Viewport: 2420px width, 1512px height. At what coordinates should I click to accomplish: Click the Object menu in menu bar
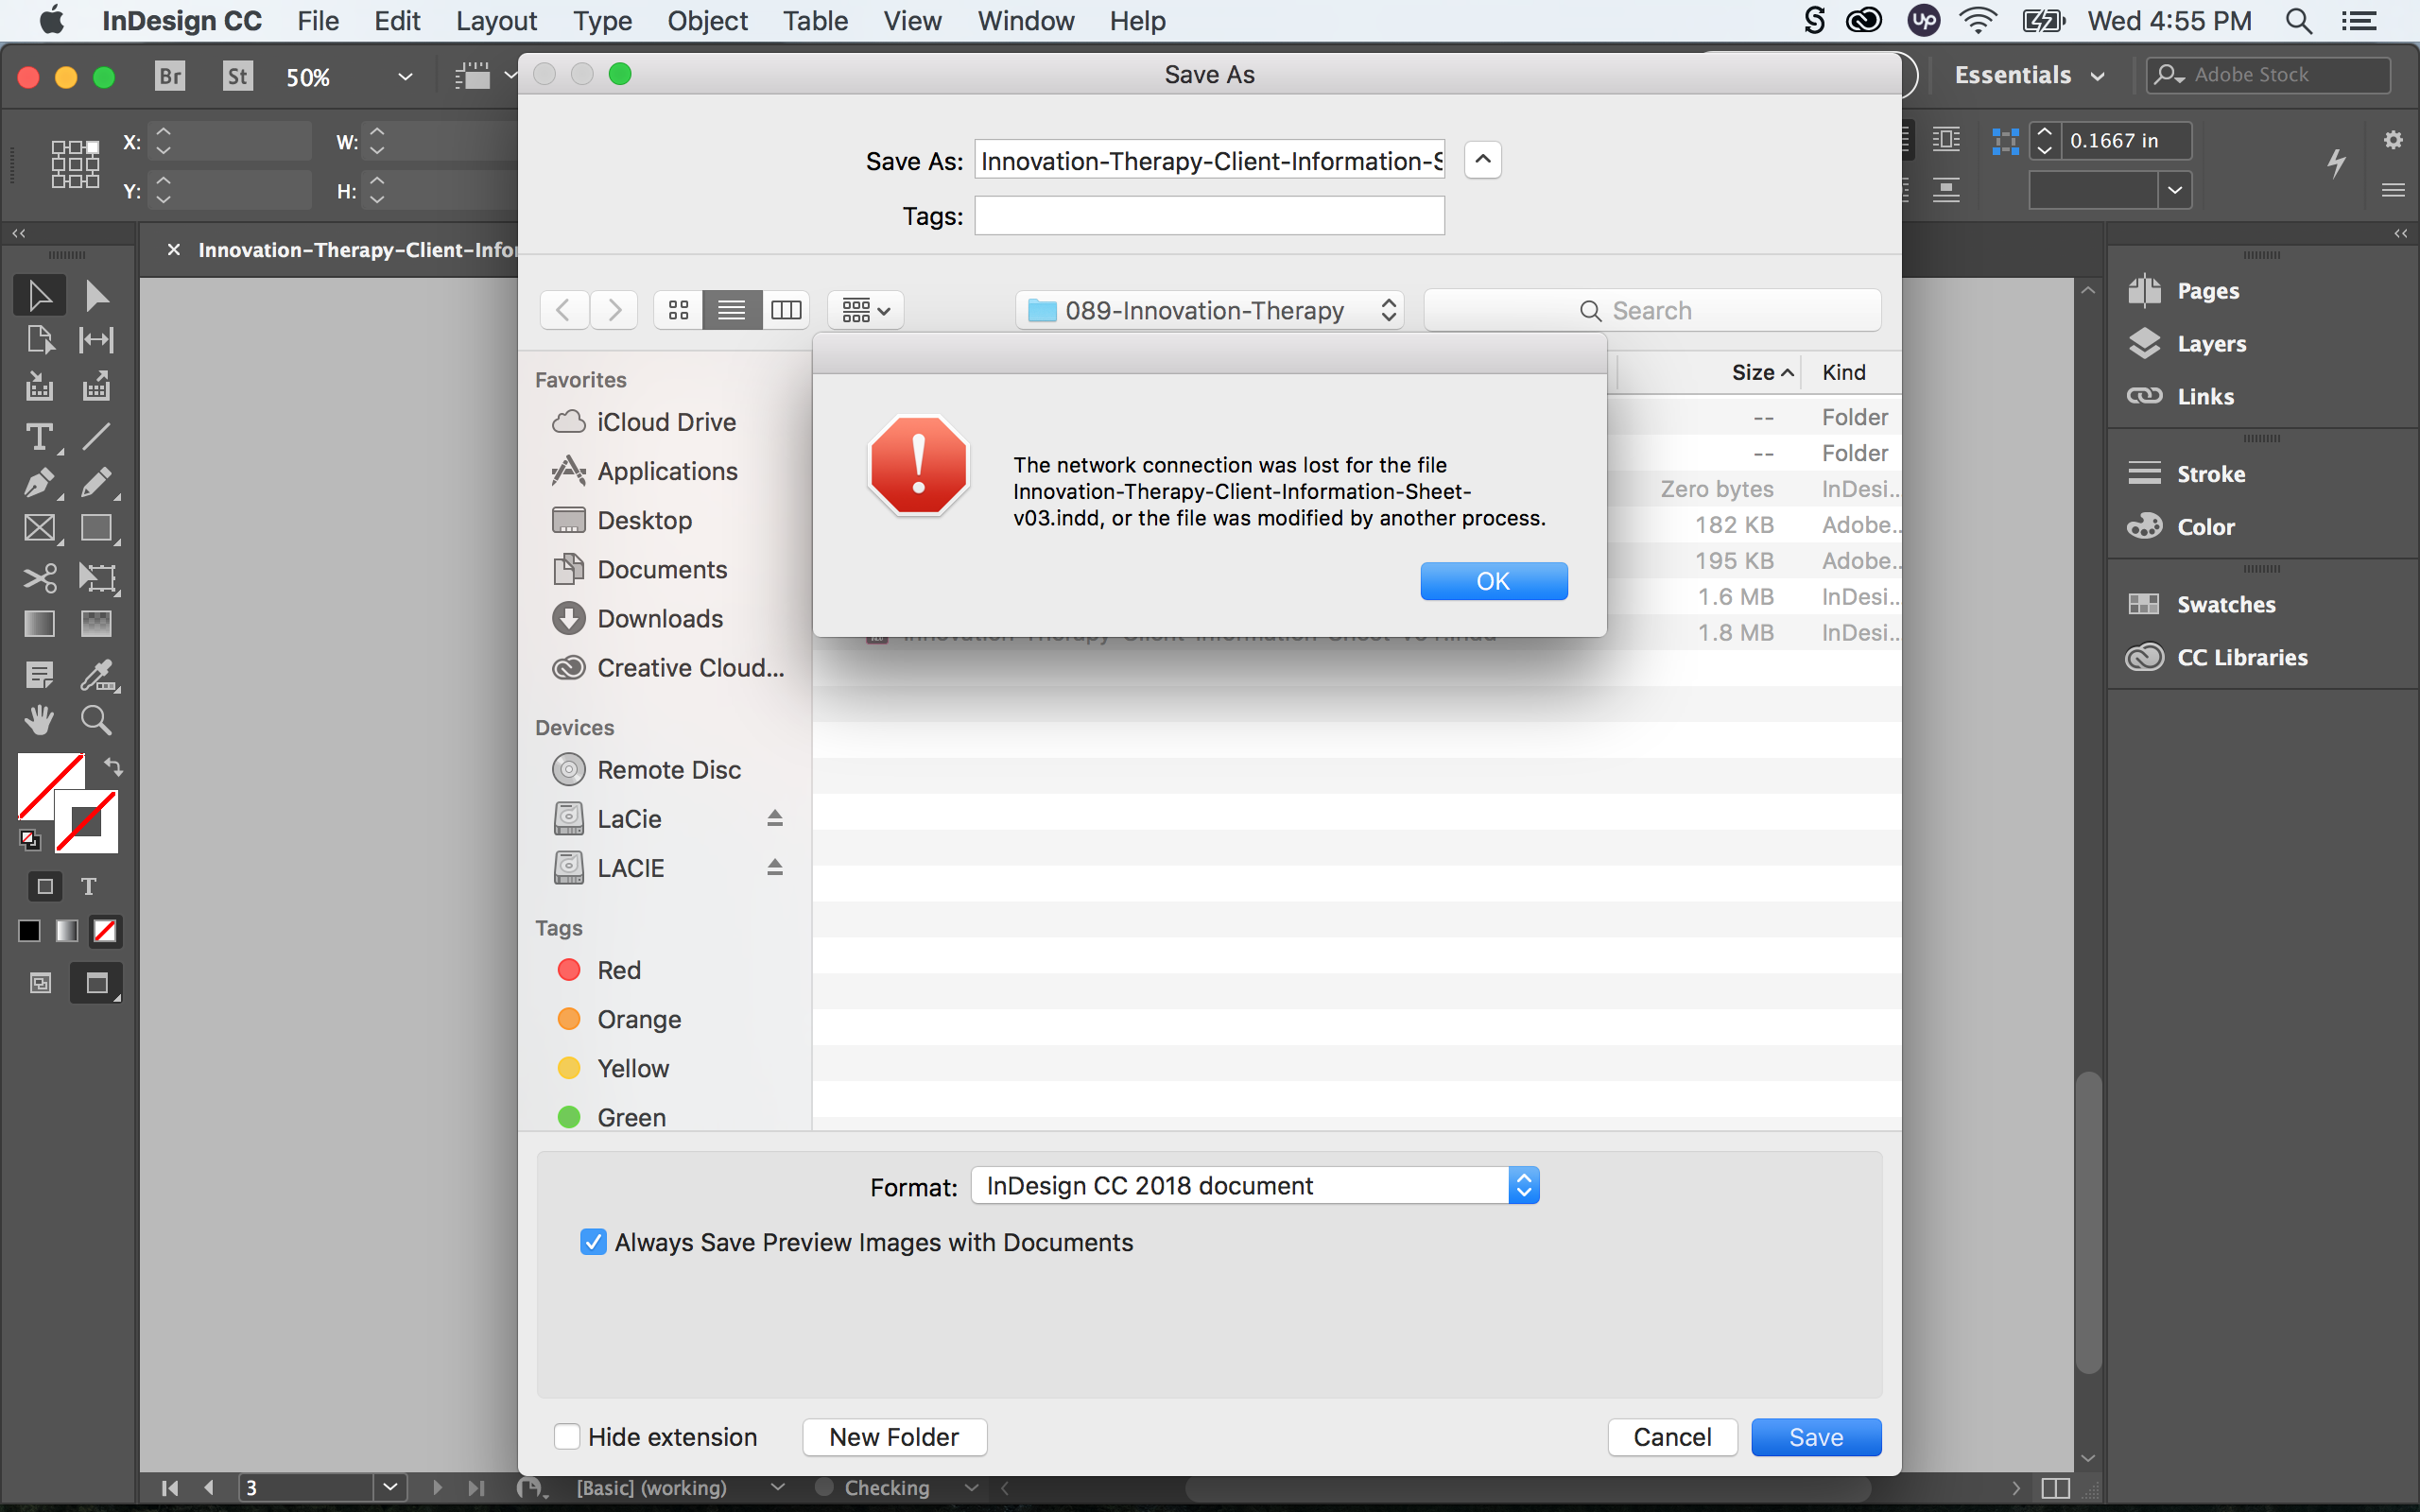coord(704,21)
